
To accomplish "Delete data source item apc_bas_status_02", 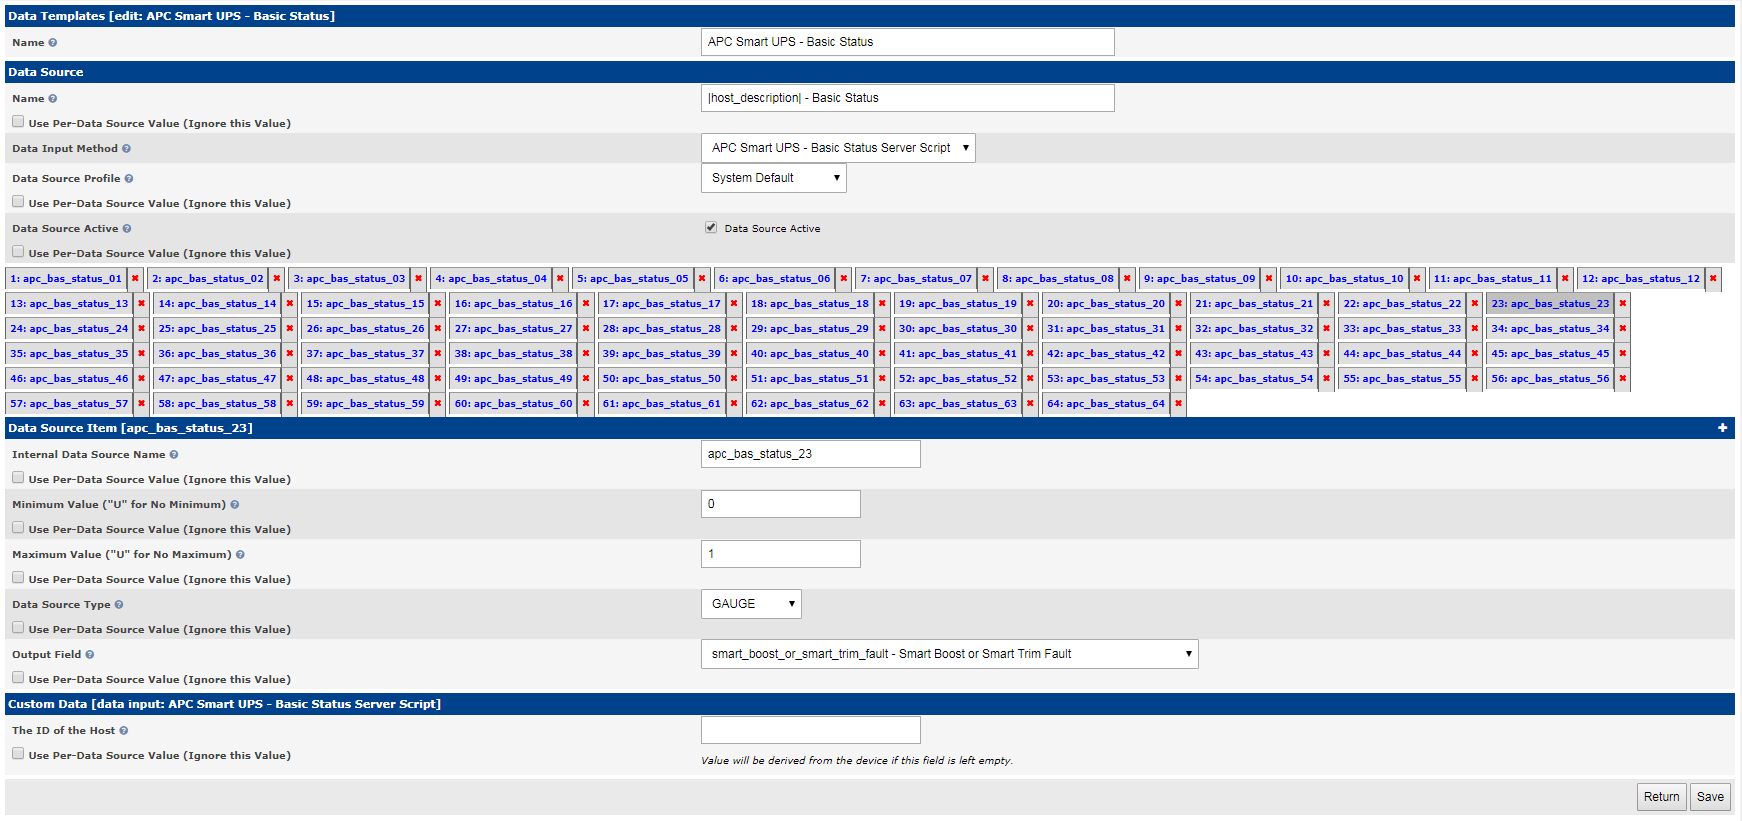I will [277, 279].
